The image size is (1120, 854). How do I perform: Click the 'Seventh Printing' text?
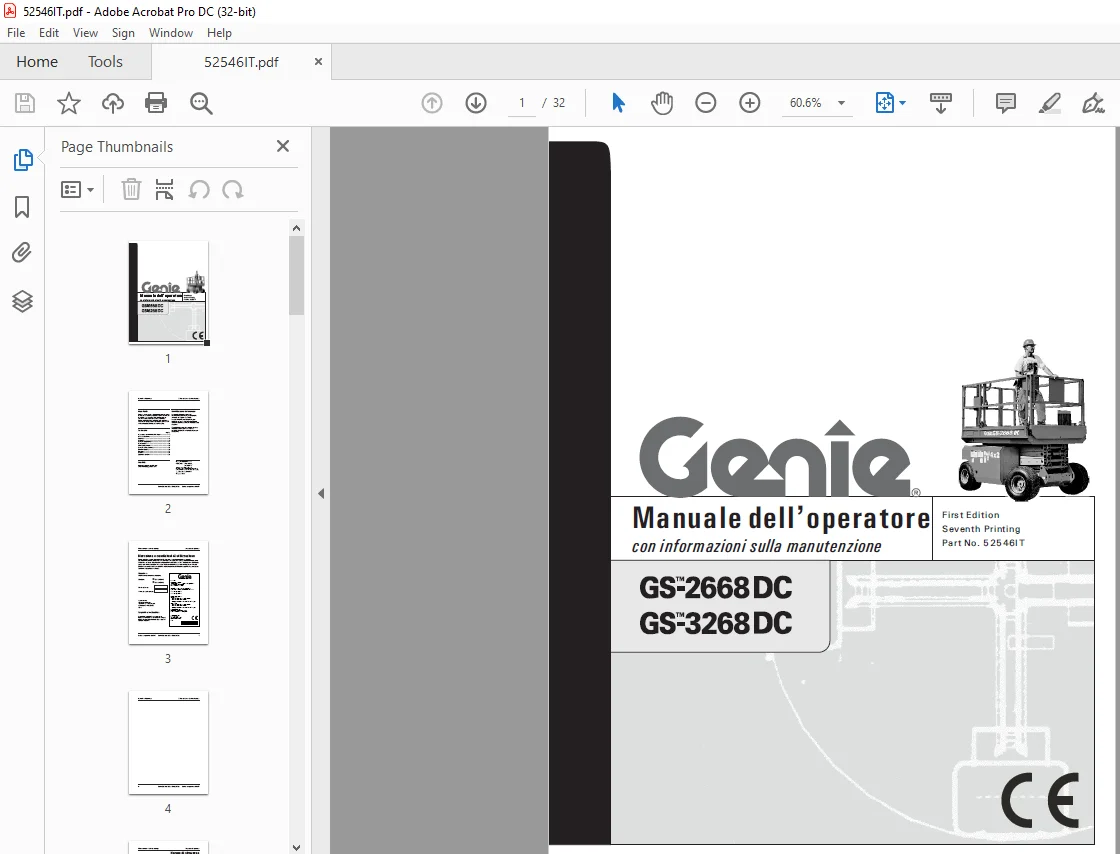[981, 529]
